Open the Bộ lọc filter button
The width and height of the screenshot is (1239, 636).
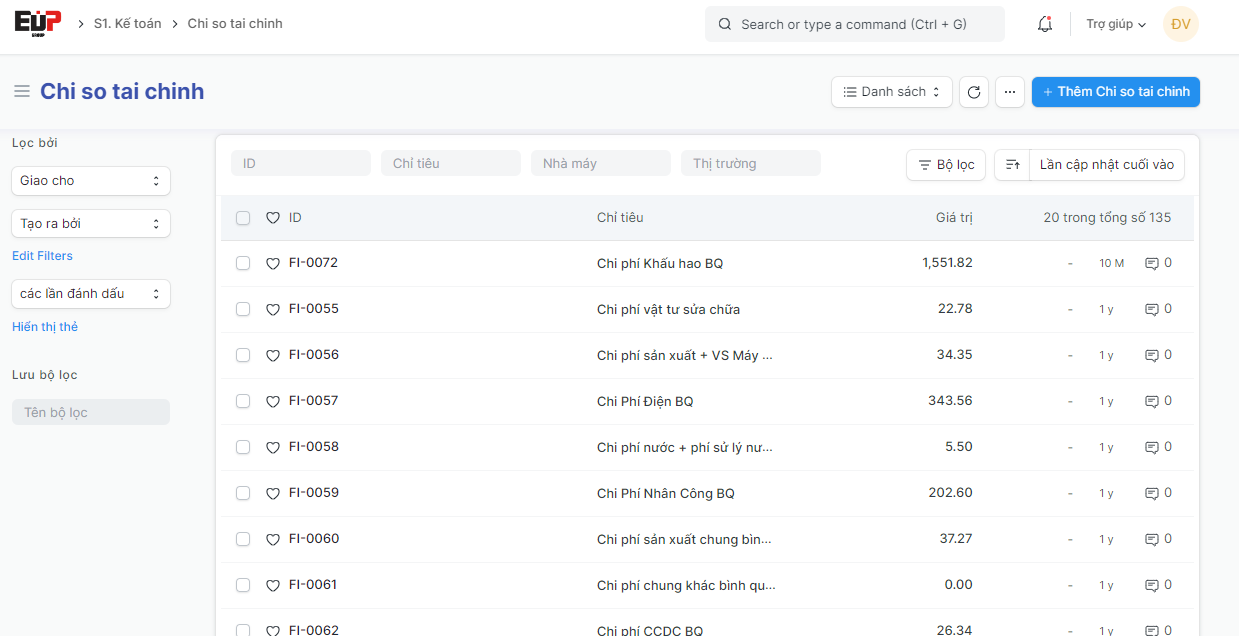tap(946, 165)
